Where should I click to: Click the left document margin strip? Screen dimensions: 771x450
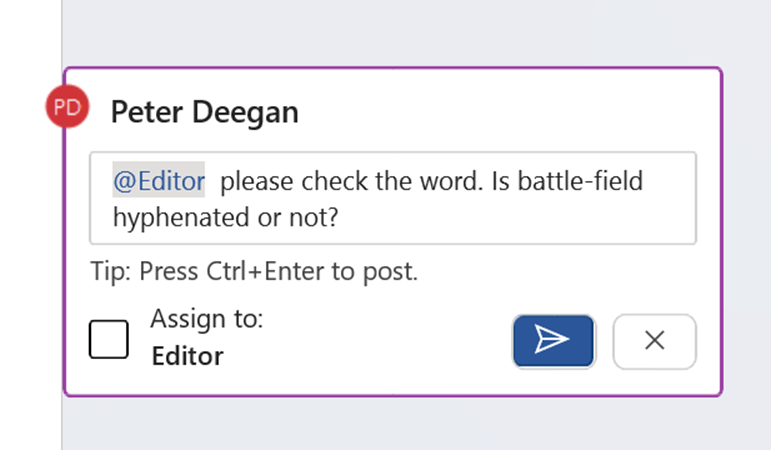click(x=30, y=250)
